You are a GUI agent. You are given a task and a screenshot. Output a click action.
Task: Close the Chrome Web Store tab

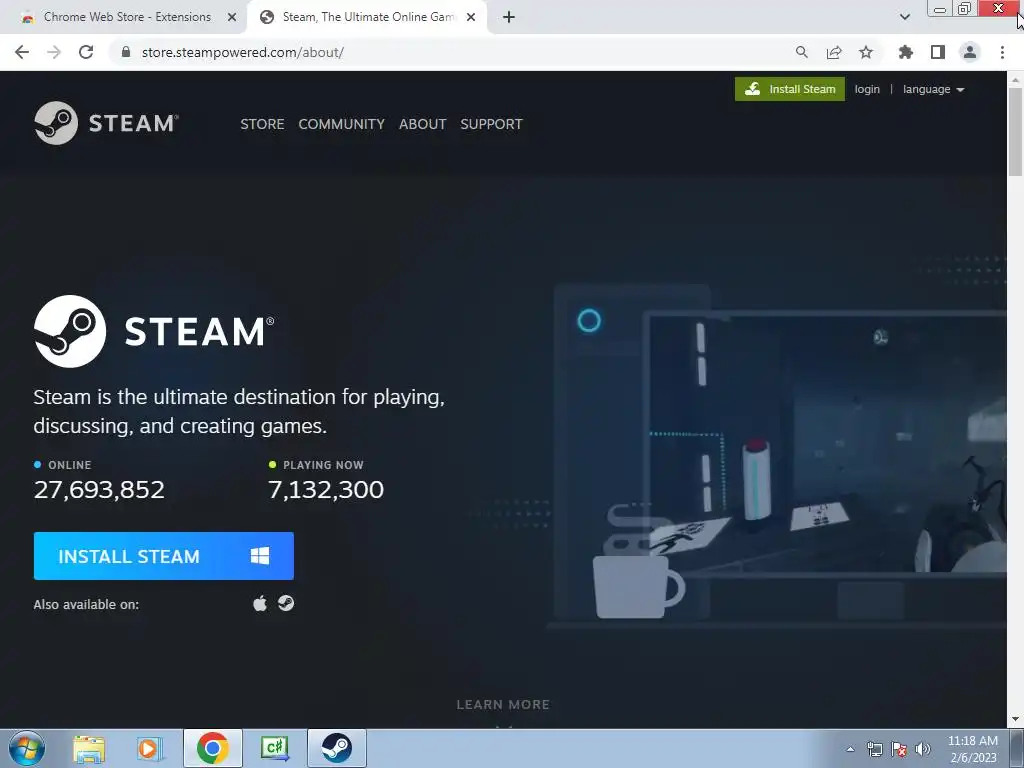[x=231, y=18]
